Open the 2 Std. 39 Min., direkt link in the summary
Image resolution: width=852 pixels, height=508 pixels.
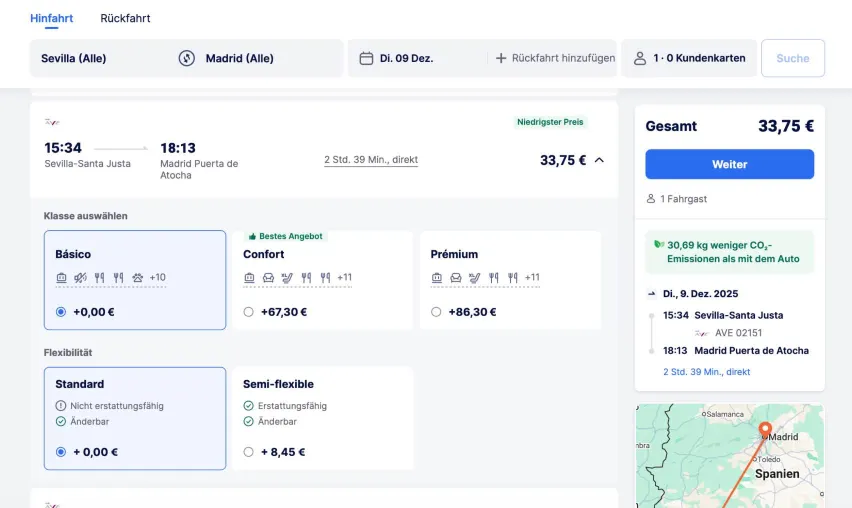pos(706,372)
